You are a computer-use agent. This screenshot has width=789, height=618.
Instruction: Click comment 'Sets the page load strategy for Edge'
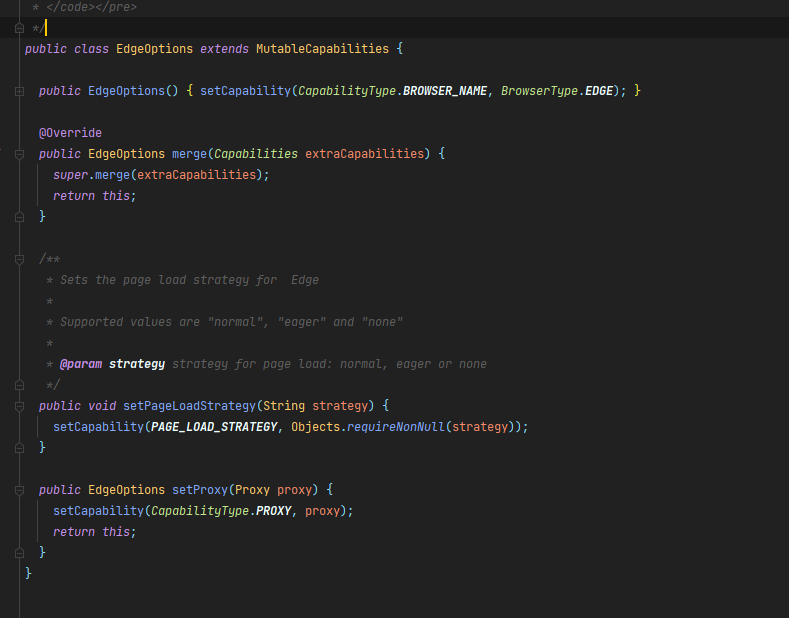(x=189, y=280)
